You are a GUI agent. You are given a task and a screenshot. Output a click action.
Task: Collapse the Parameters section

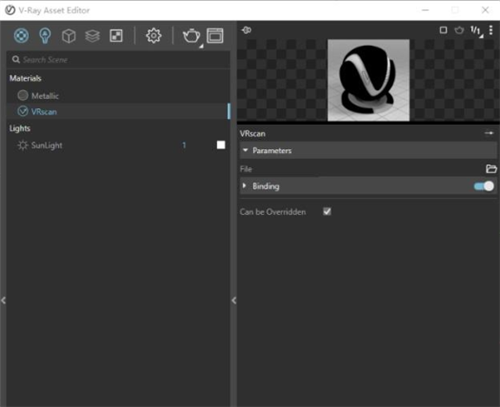point(368,150)
